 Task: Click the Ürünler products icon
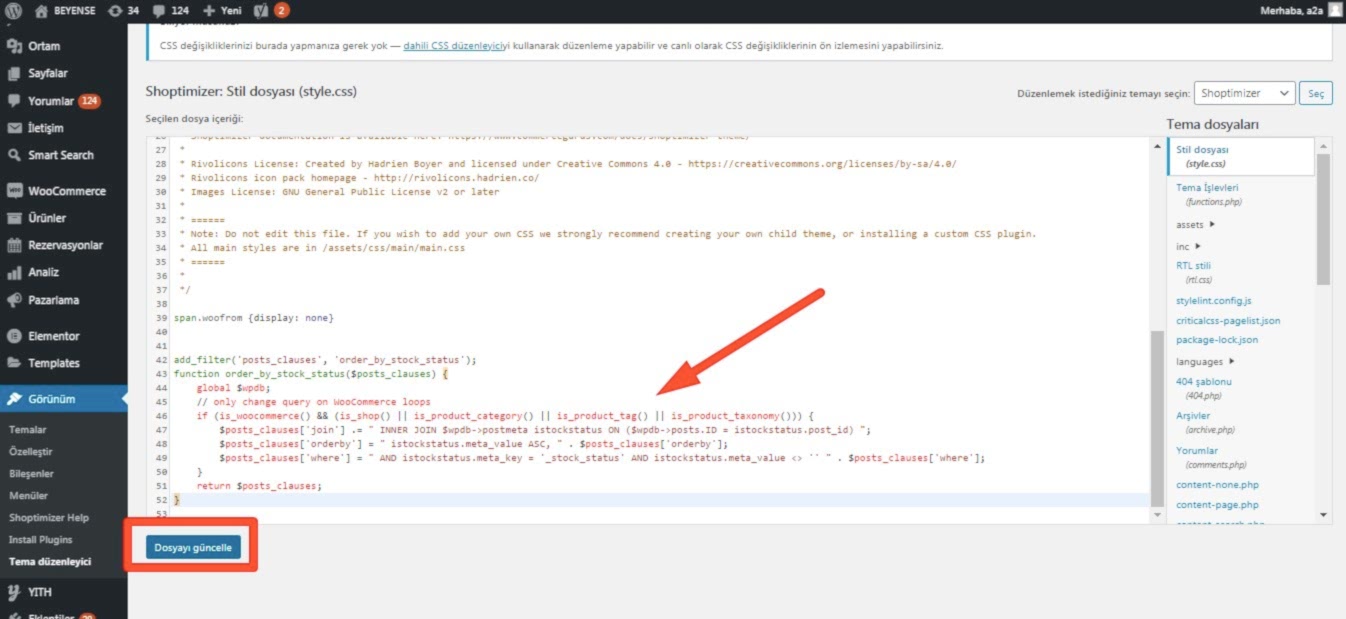click(x=15, y=218)
